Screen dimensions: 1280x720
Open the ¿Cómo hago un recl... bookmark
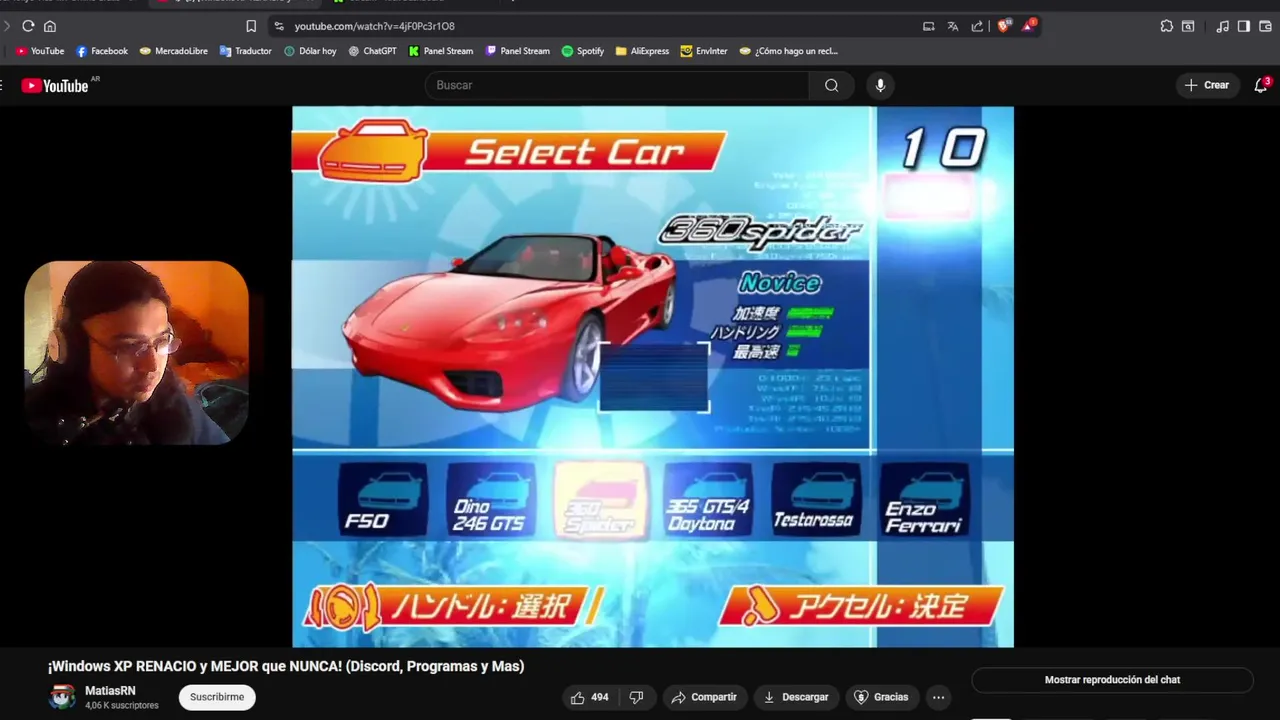[788, 51]
